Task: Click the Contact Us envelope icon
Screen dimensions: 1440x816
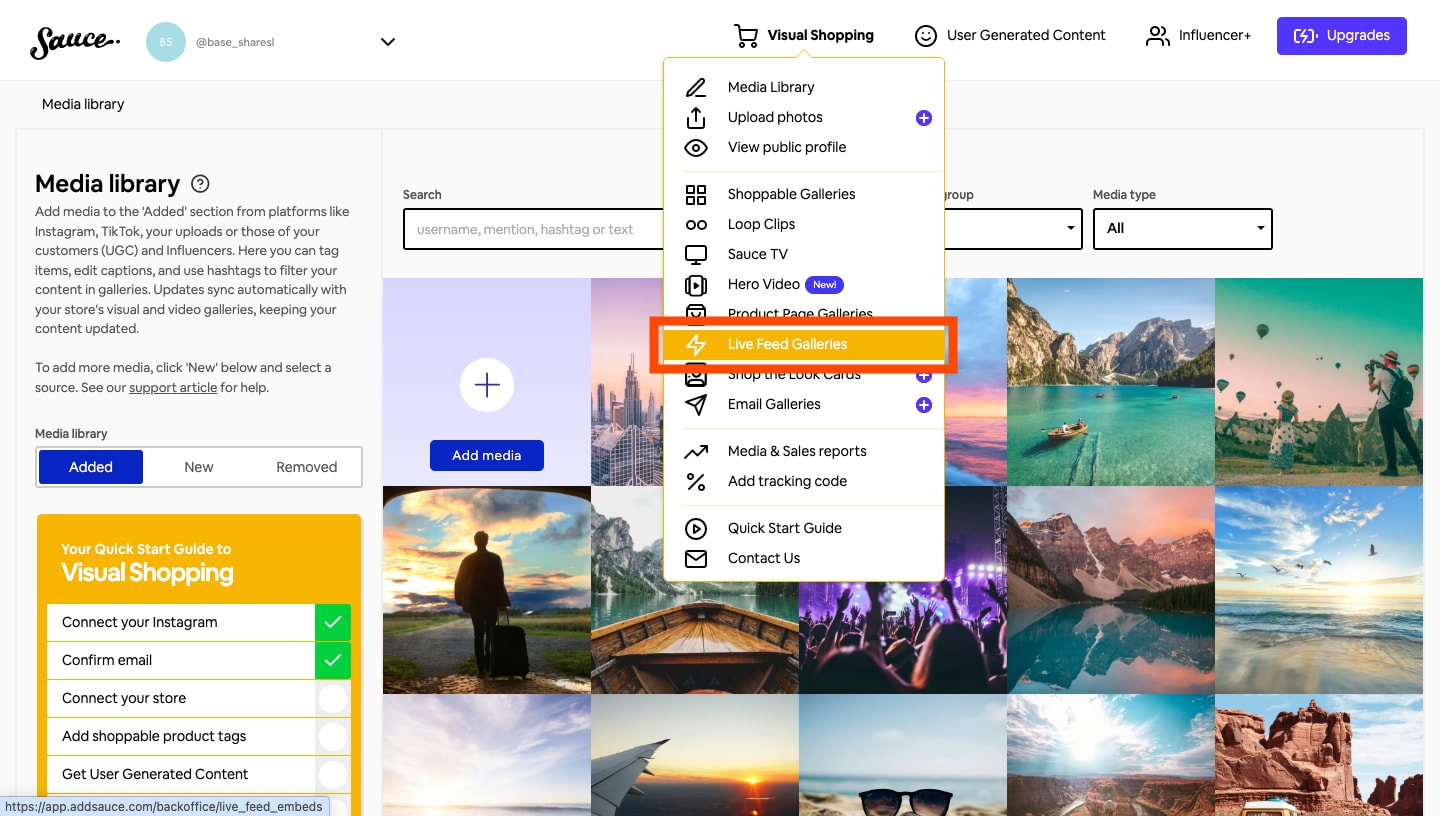Action: (696, 559)
